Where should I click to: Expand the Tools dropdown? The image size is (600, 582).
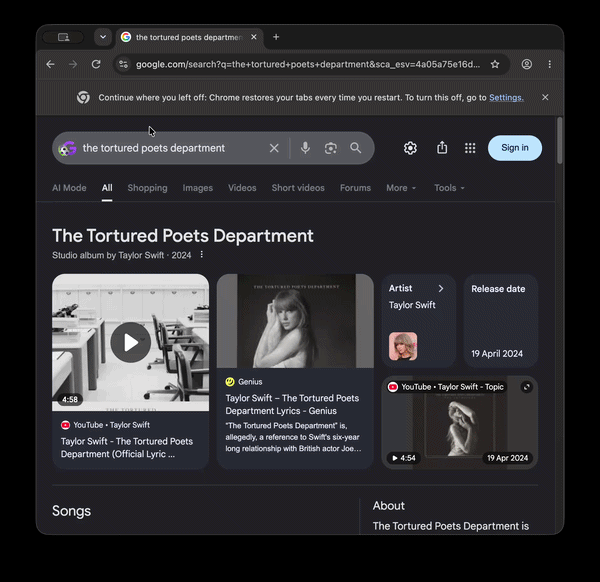(x=449, y=188)
